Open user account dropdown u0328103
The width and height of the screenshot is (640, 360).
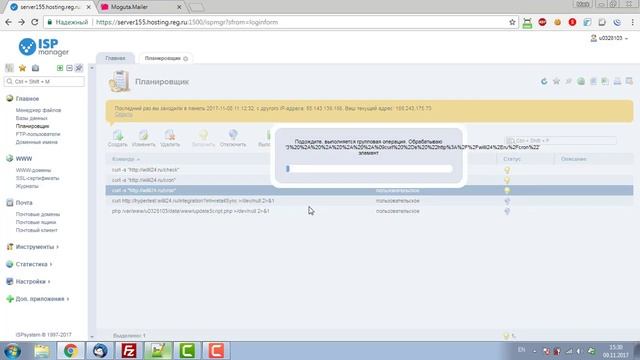pos(609,38)
